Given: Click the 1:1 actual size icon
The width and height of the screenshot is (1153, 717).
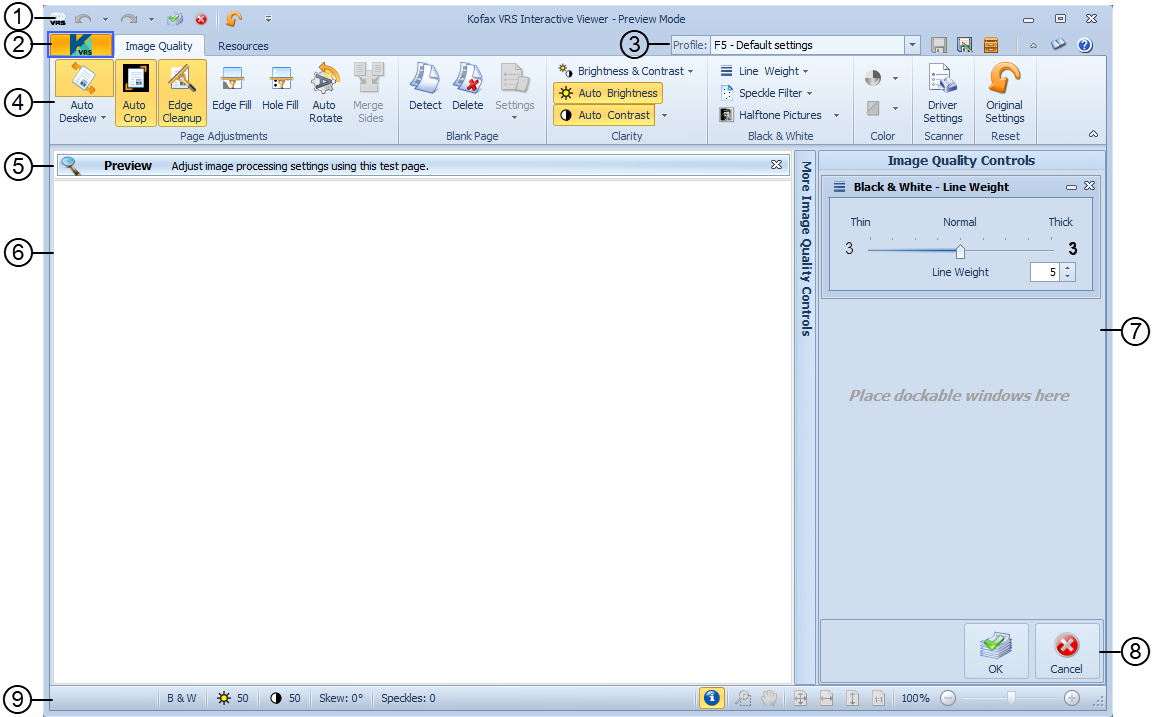Looking at the screenshot, I should click(x=878, y=698).
